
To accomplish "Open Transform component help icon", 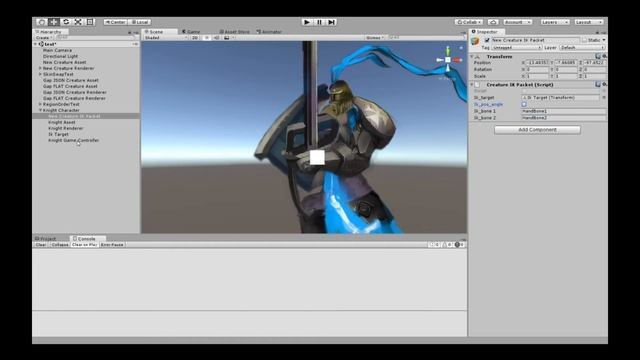I will click(598, 56).
